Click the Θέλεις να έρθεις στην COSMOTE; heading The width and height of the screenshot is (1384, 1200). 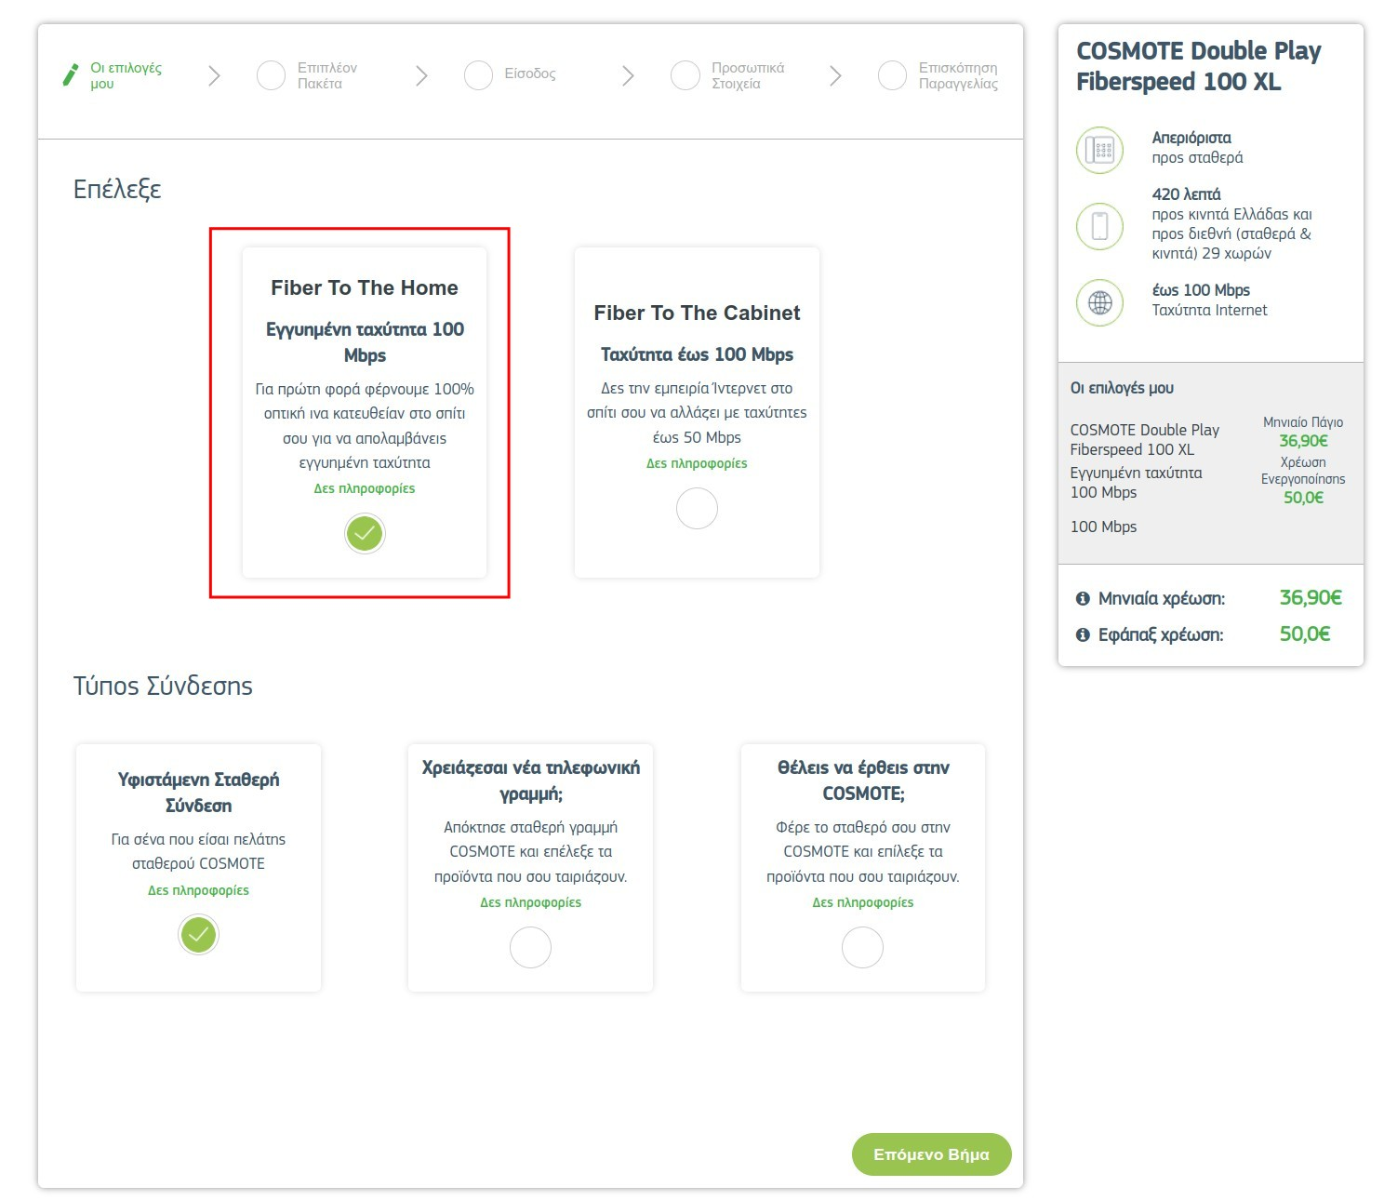coord(863,781)
